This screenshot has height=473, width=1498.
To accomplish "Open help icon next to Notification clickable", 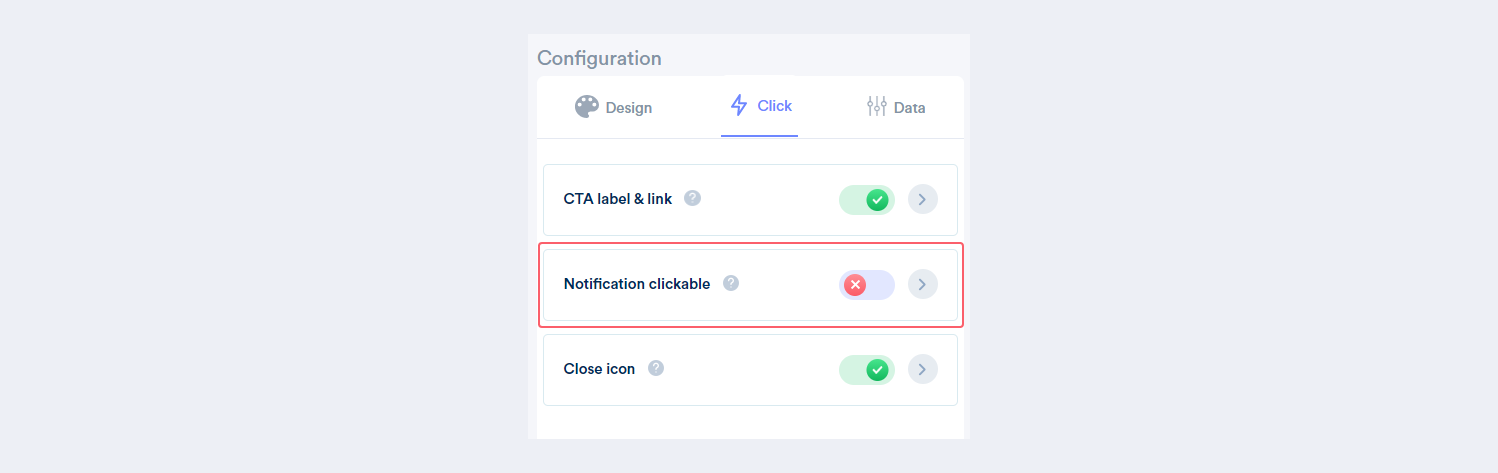I will 731,283.
